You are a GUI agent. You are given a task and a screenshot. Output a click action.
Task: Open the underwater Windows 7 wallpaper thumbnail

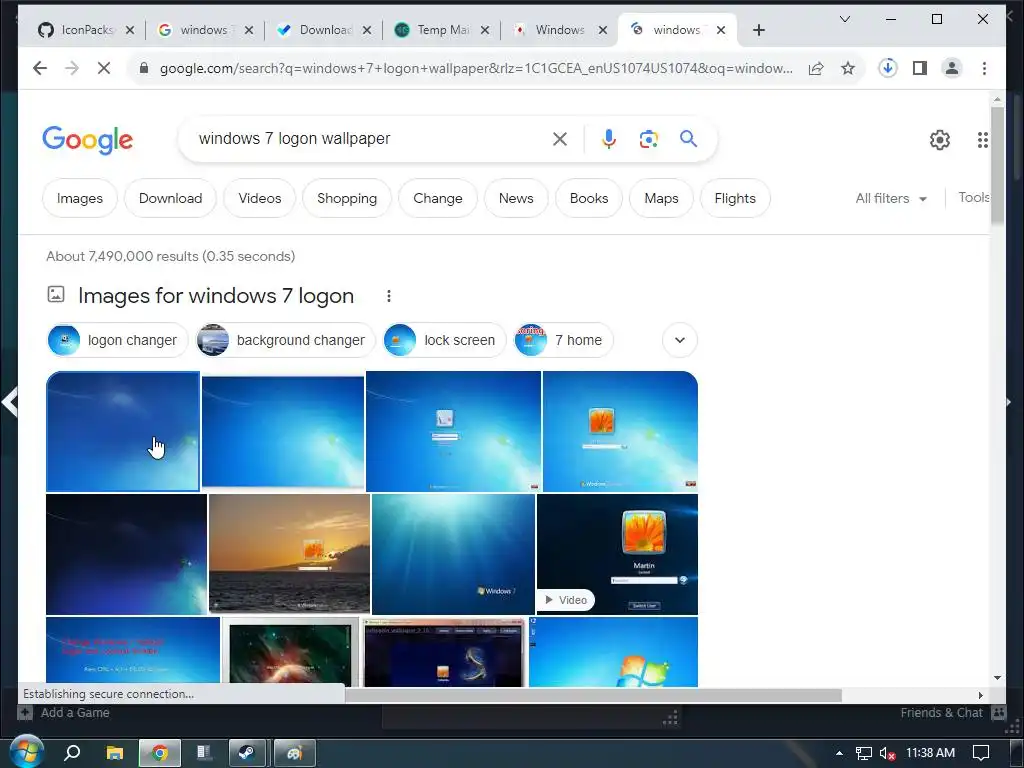[x=453, y=554]
